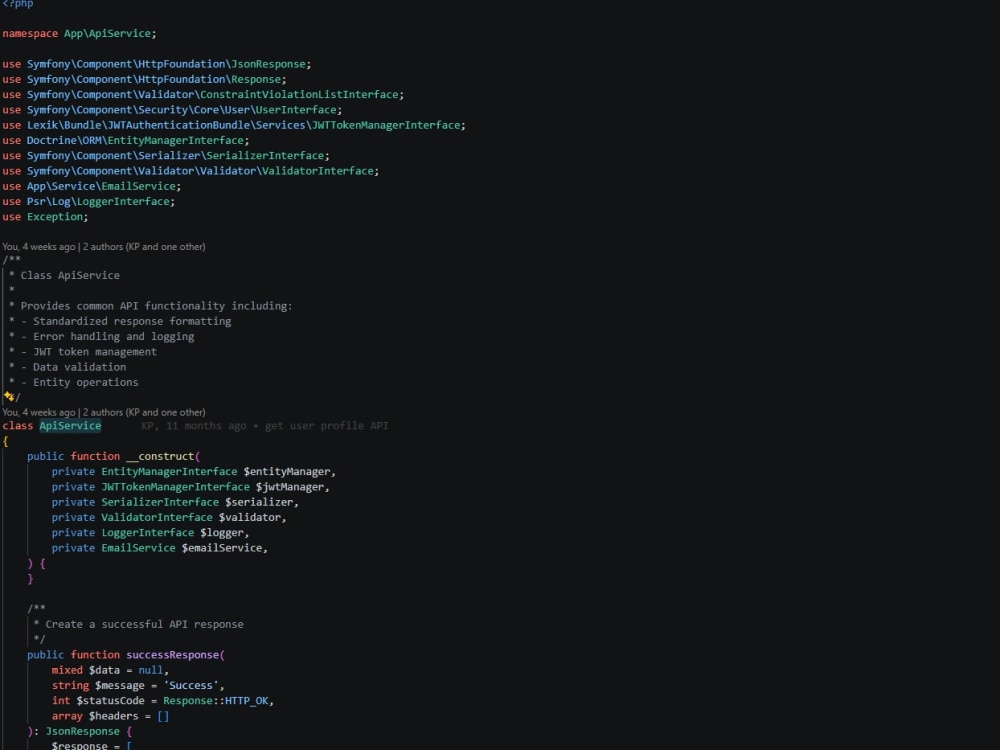Image resolution: width=1000 pixels, height=750 pixels.
Task: Click the 'Entity operations' comment line
Action: (x=85, y=383)
